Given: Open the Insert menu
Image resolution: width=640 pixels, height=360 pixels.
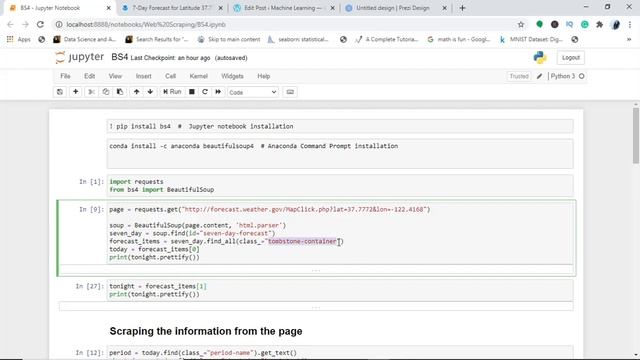Looking at the screenshot, I should point(143,76).
